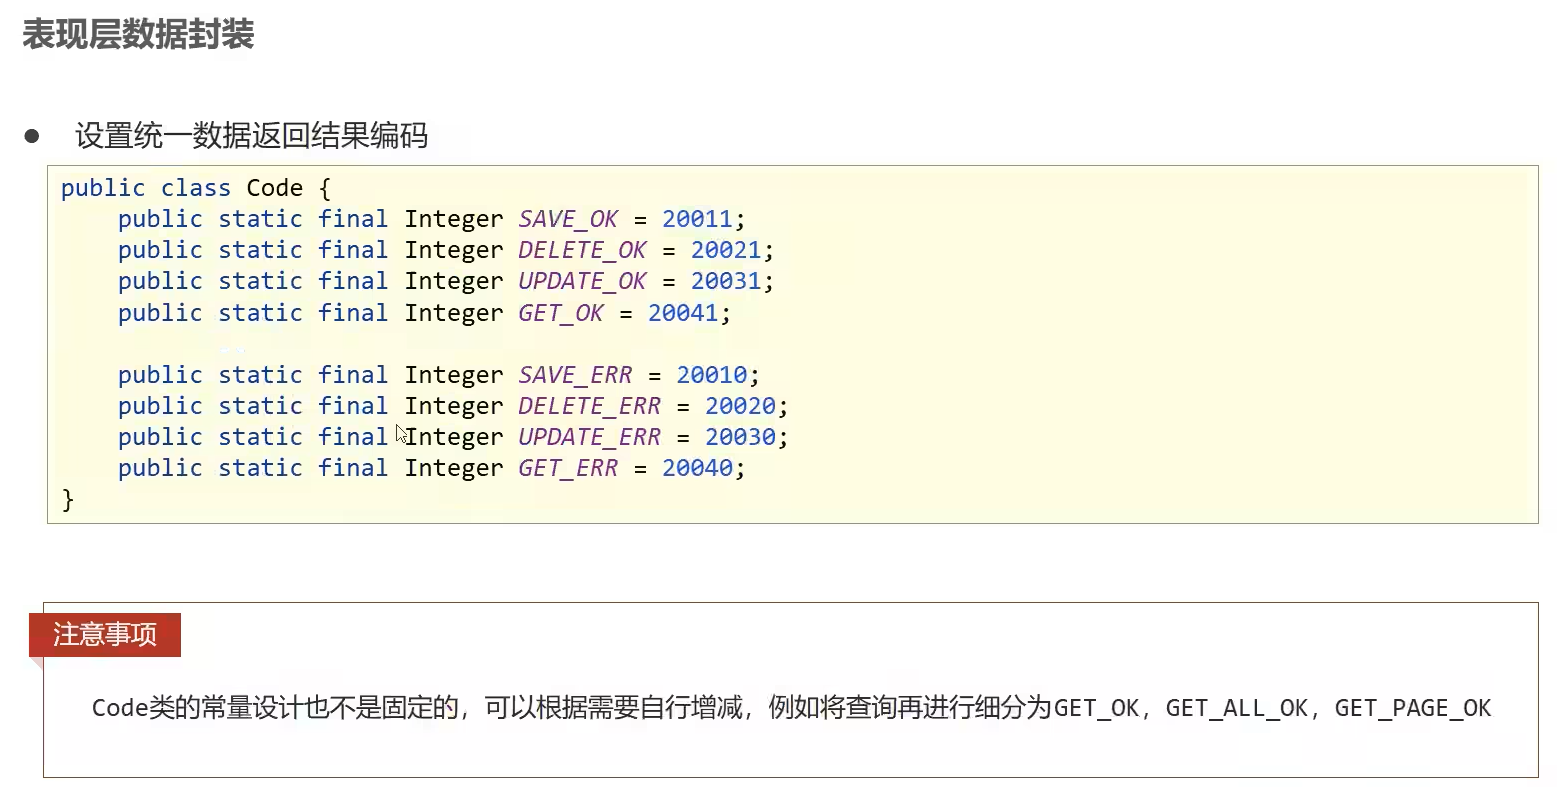Click the GET_ERR constant name
The image size is (1557, 787).
point(568,468)
